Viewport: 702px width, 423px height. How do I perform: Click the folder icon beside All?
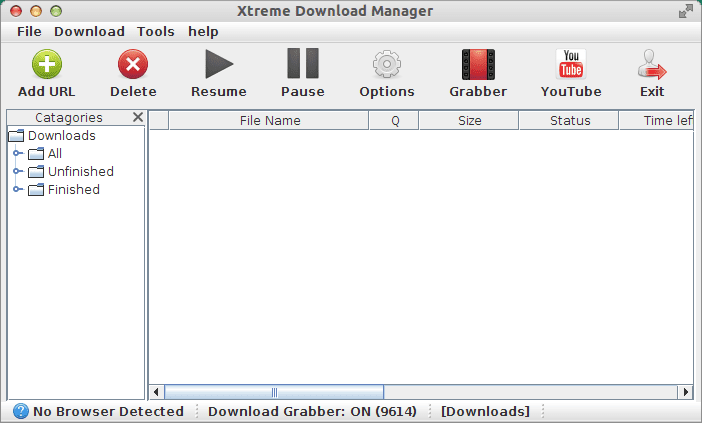(x=36, y=154)
